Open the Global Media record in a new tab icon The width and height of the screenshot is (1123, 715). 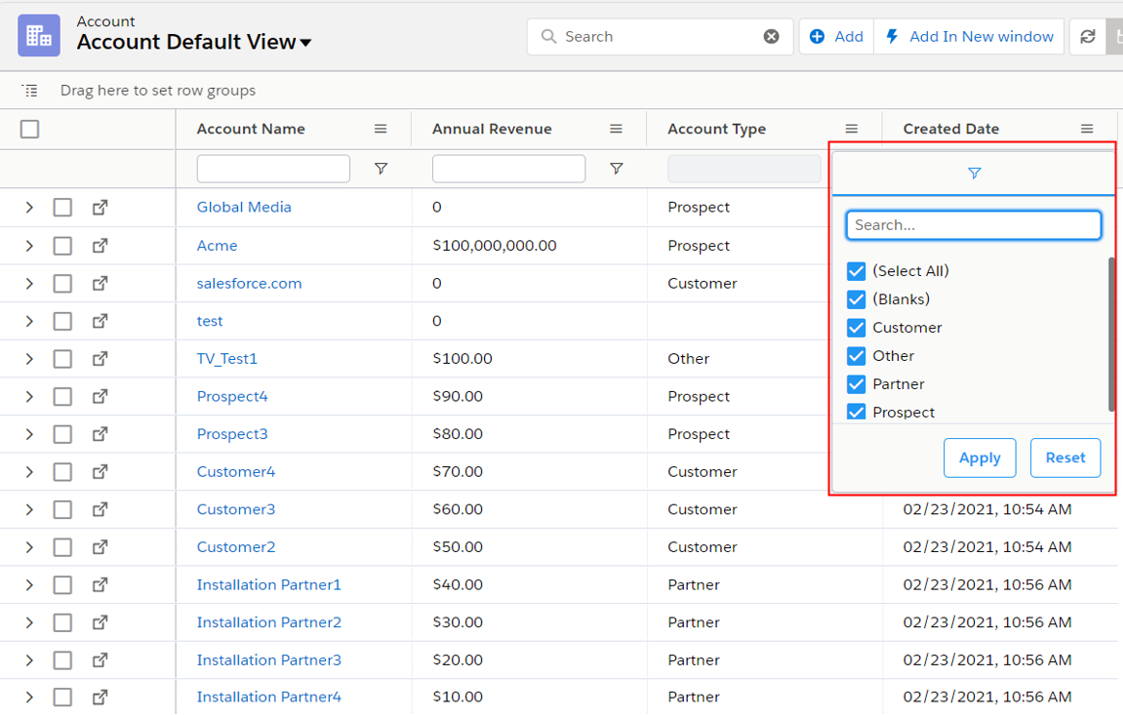click(x=100, y=208)
